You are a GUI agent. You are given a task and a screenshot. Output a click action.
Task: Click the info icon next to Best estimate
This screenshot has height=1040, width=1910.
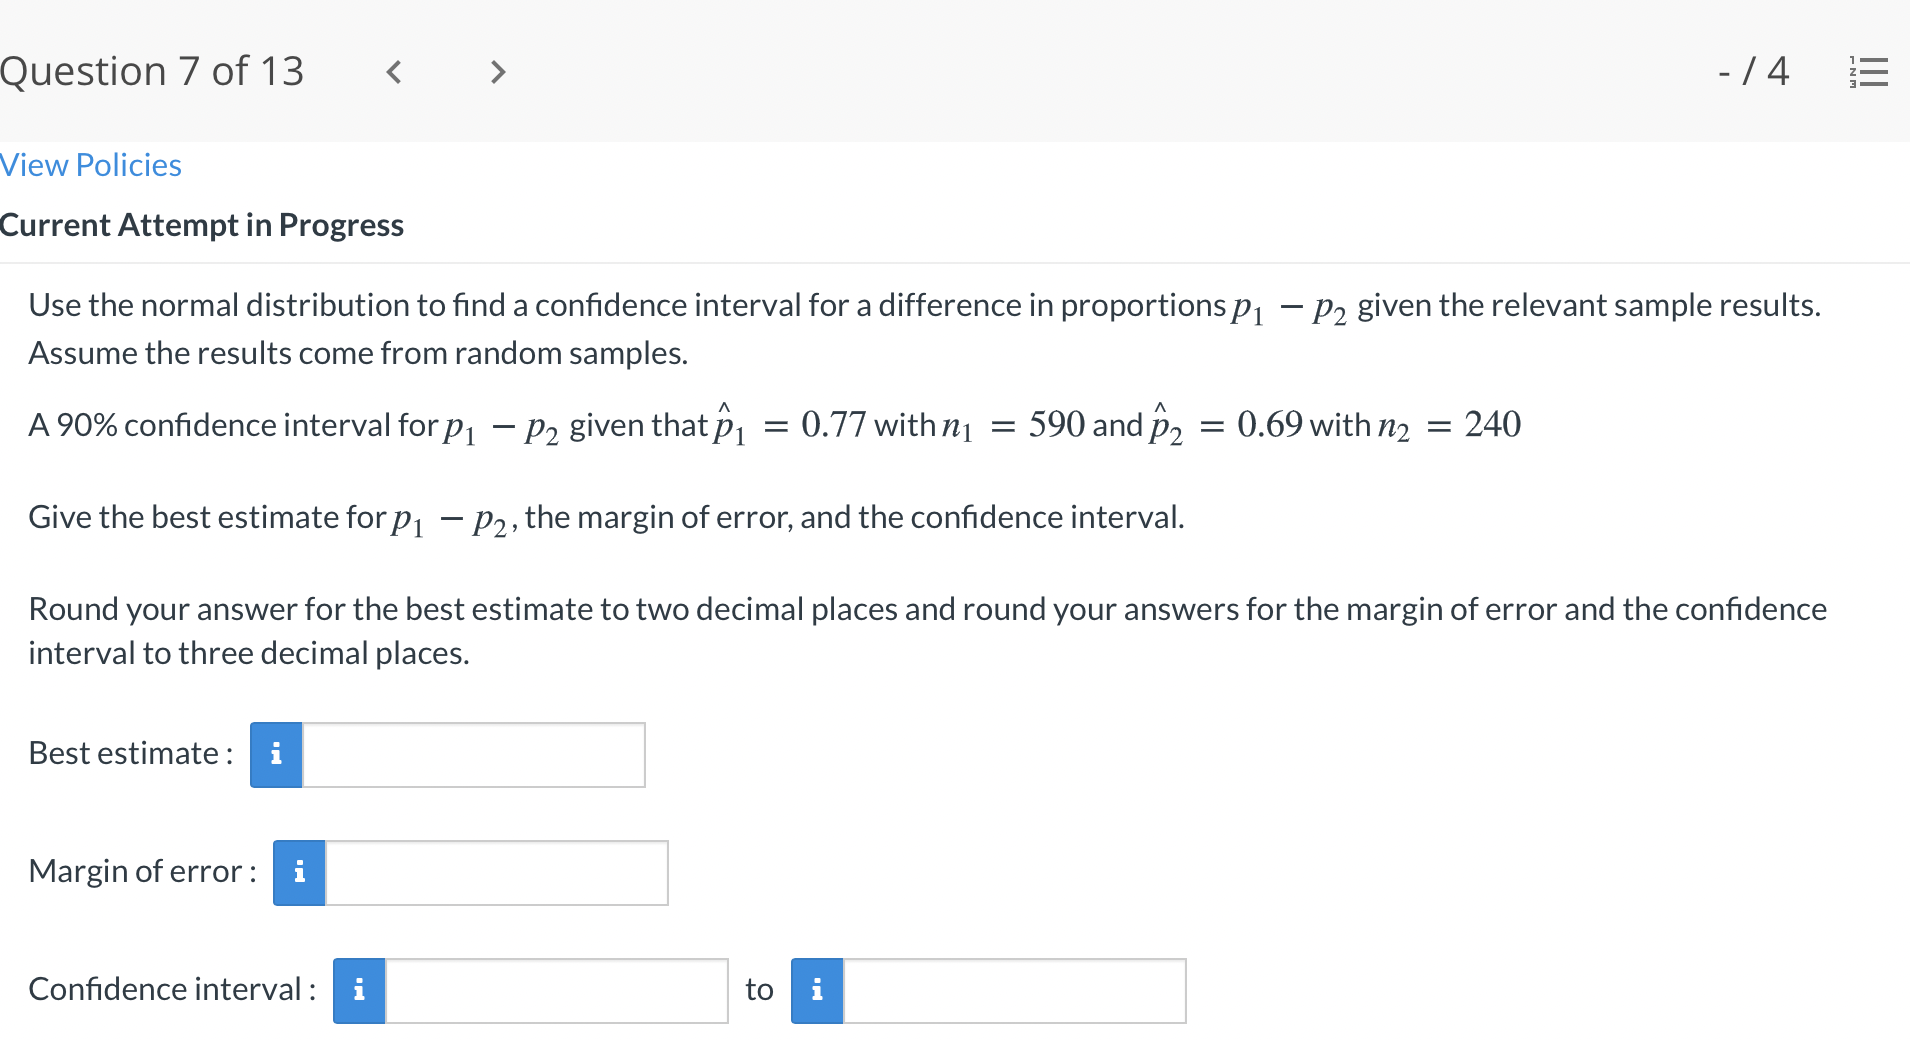[x=275, y=755]
